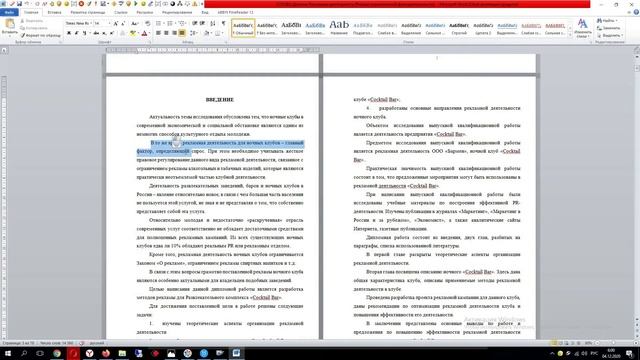The image size is (640, 360).
Task: Open the ABBYY FineReader 11 tab
Action: point(235,12)
